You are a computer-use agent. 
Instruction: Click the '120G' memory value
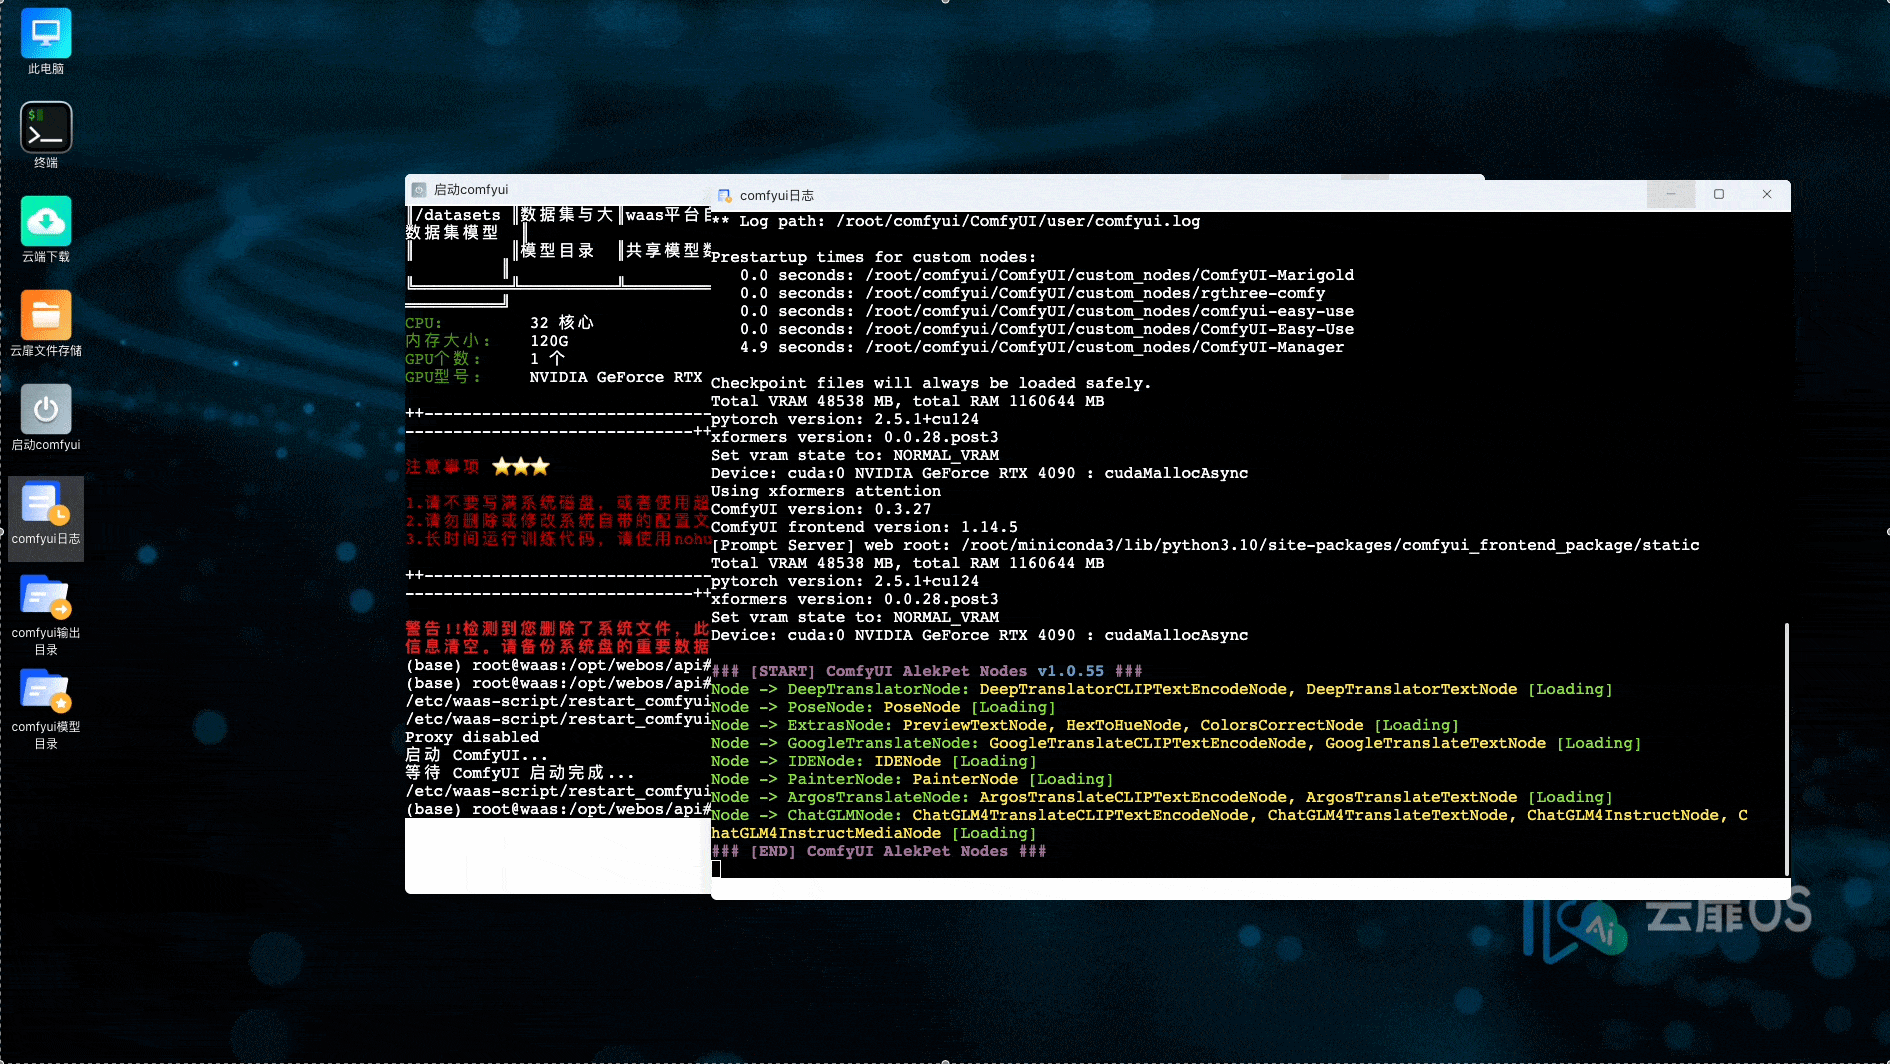[549, 342]
